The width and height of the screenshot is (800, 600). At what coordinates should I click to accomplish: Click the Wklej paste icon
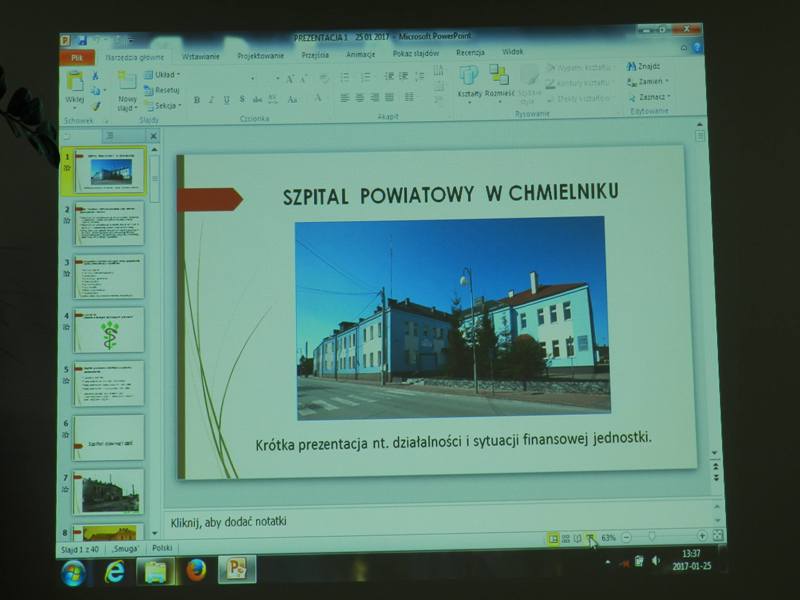[x=75, y=82]
